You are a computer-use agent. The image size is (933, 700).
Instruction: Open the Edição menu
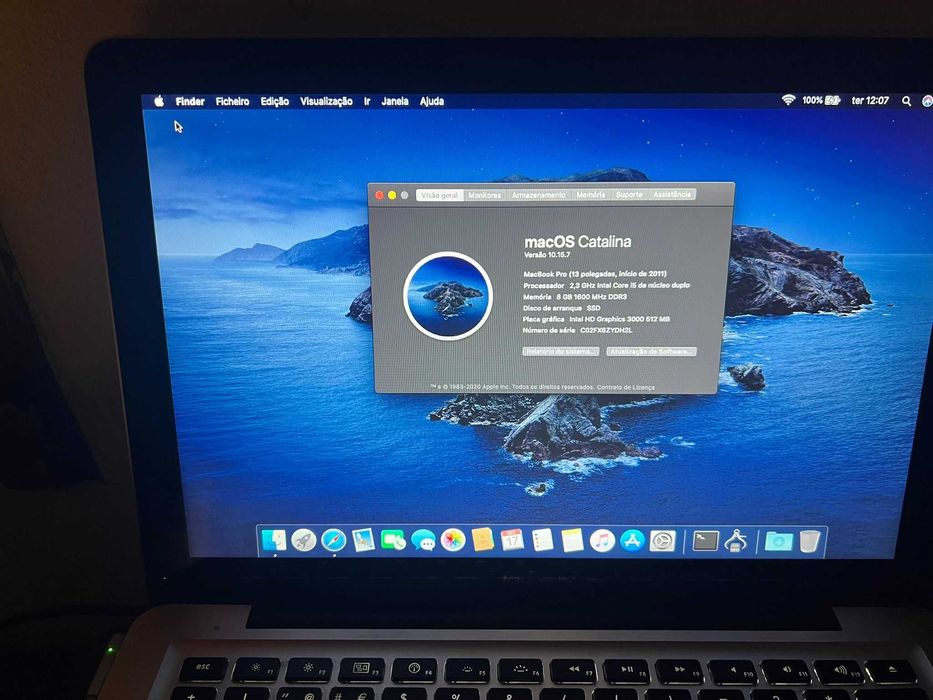pos(274,101)
